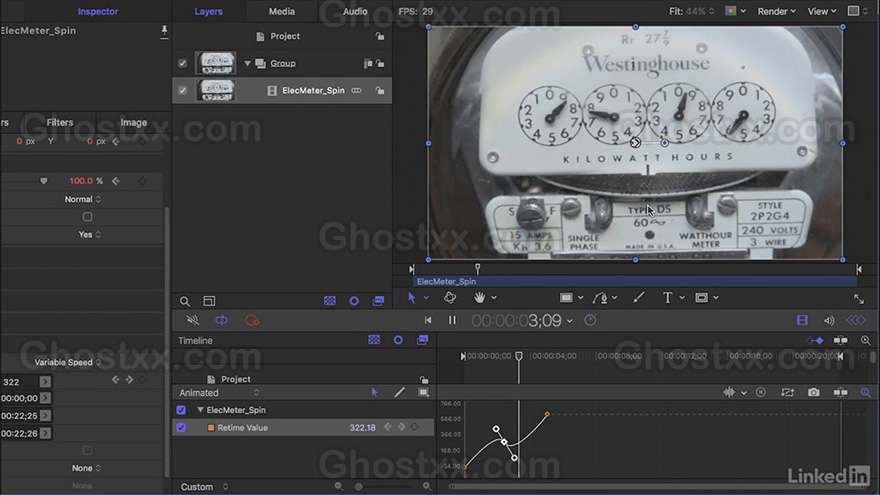Enable keyframe recording button
The width and height of the screenshot is (880, 495).
tap(252, 320)
